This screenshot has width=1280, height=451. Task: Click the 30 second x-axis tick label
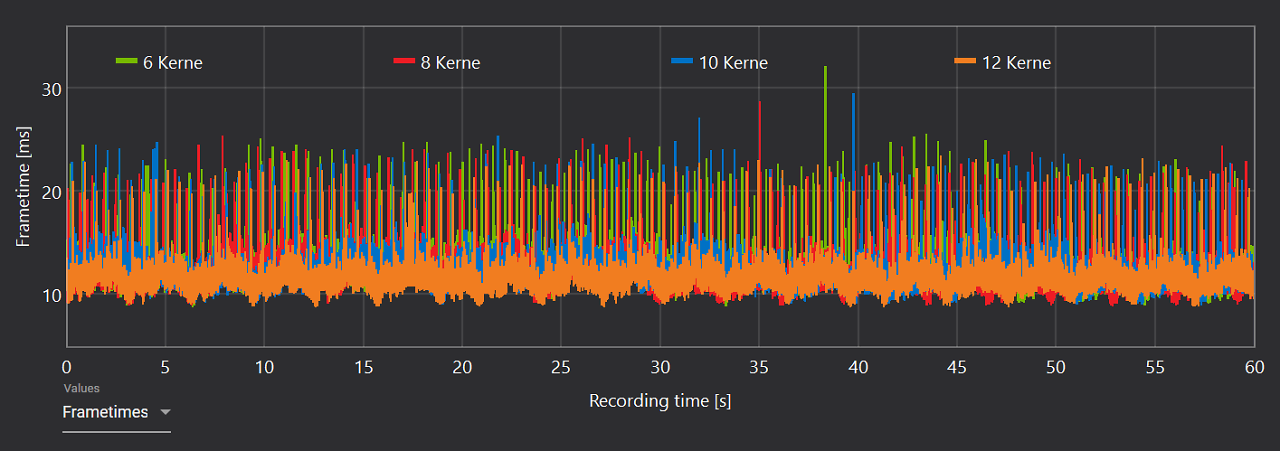(x=660, y=367)
